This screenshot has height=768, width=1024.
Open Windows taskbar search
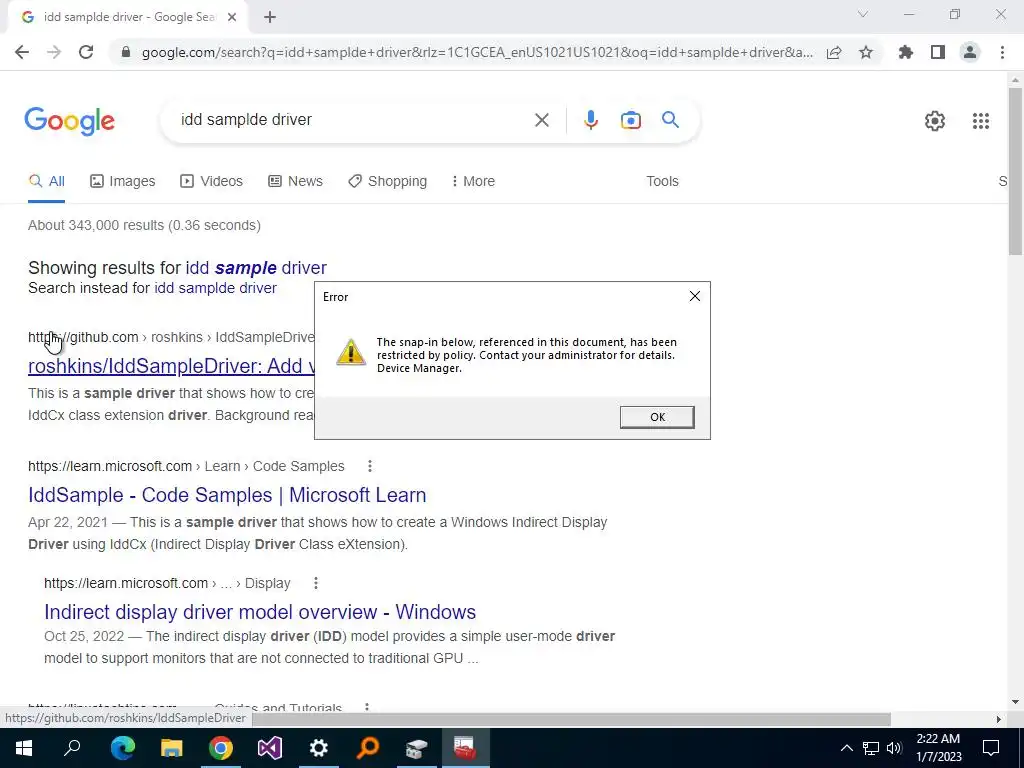click(72, 748)
